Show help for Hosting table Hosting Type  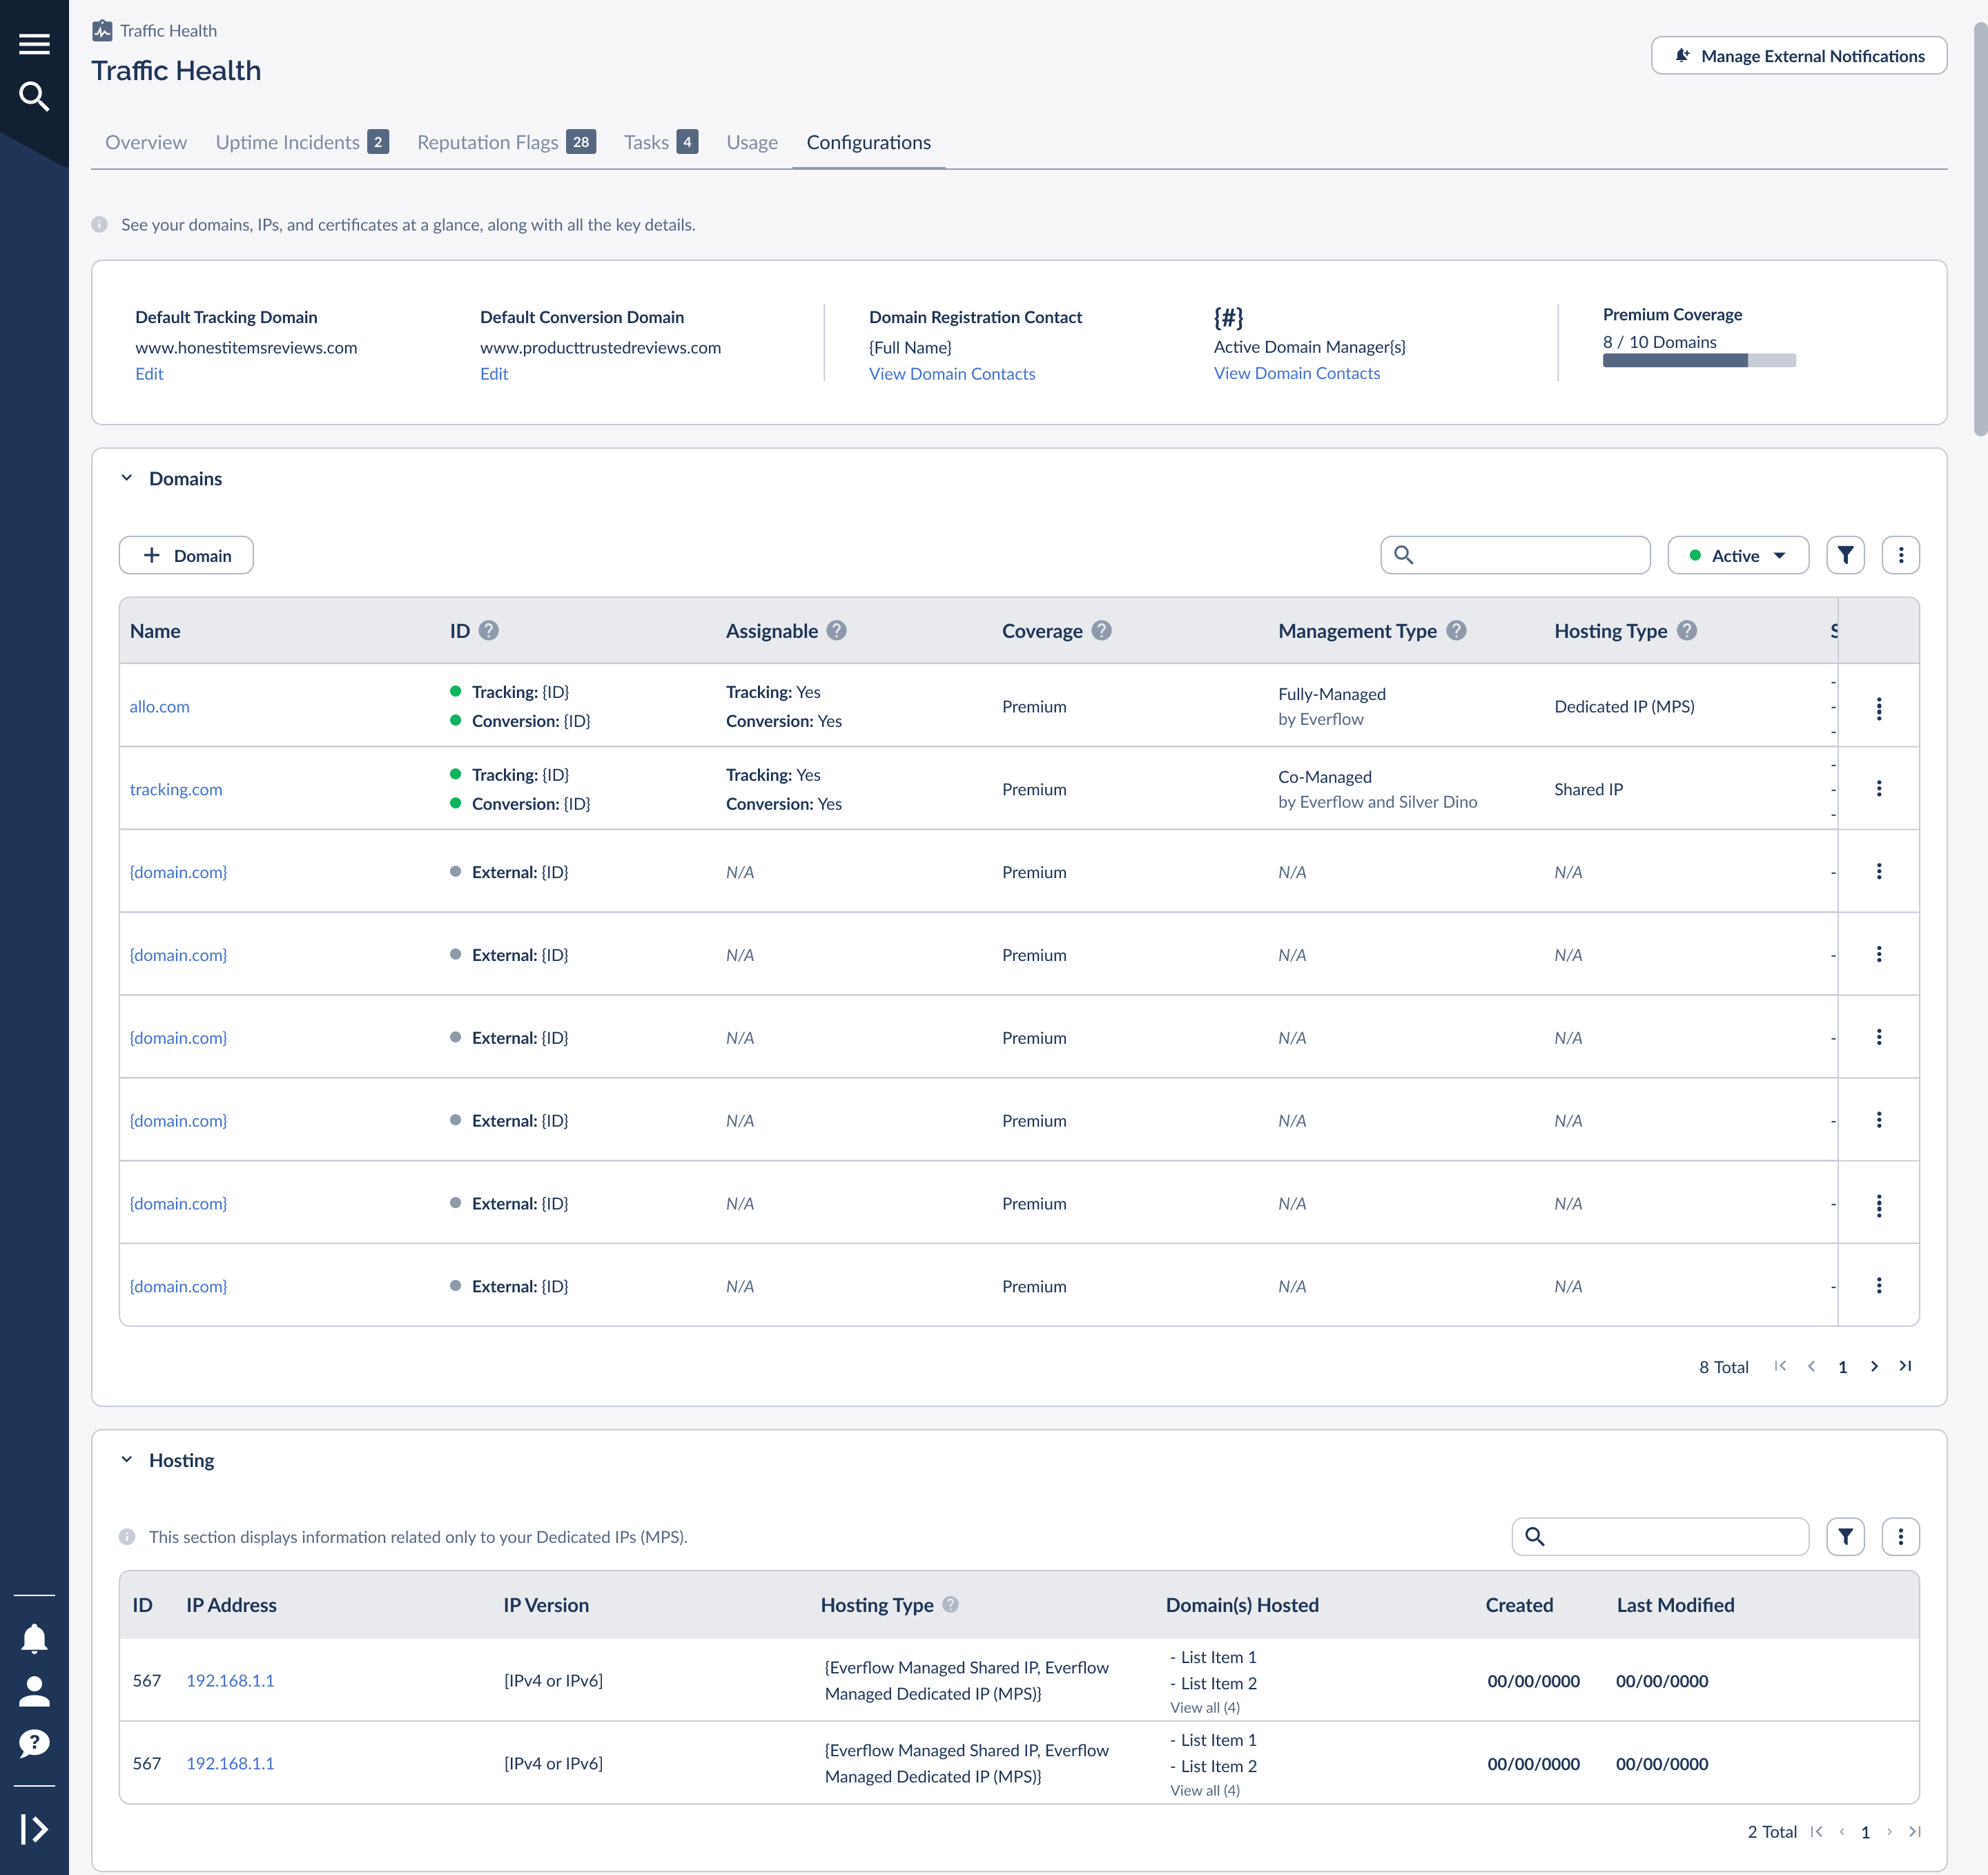(x=950, y=1604)
